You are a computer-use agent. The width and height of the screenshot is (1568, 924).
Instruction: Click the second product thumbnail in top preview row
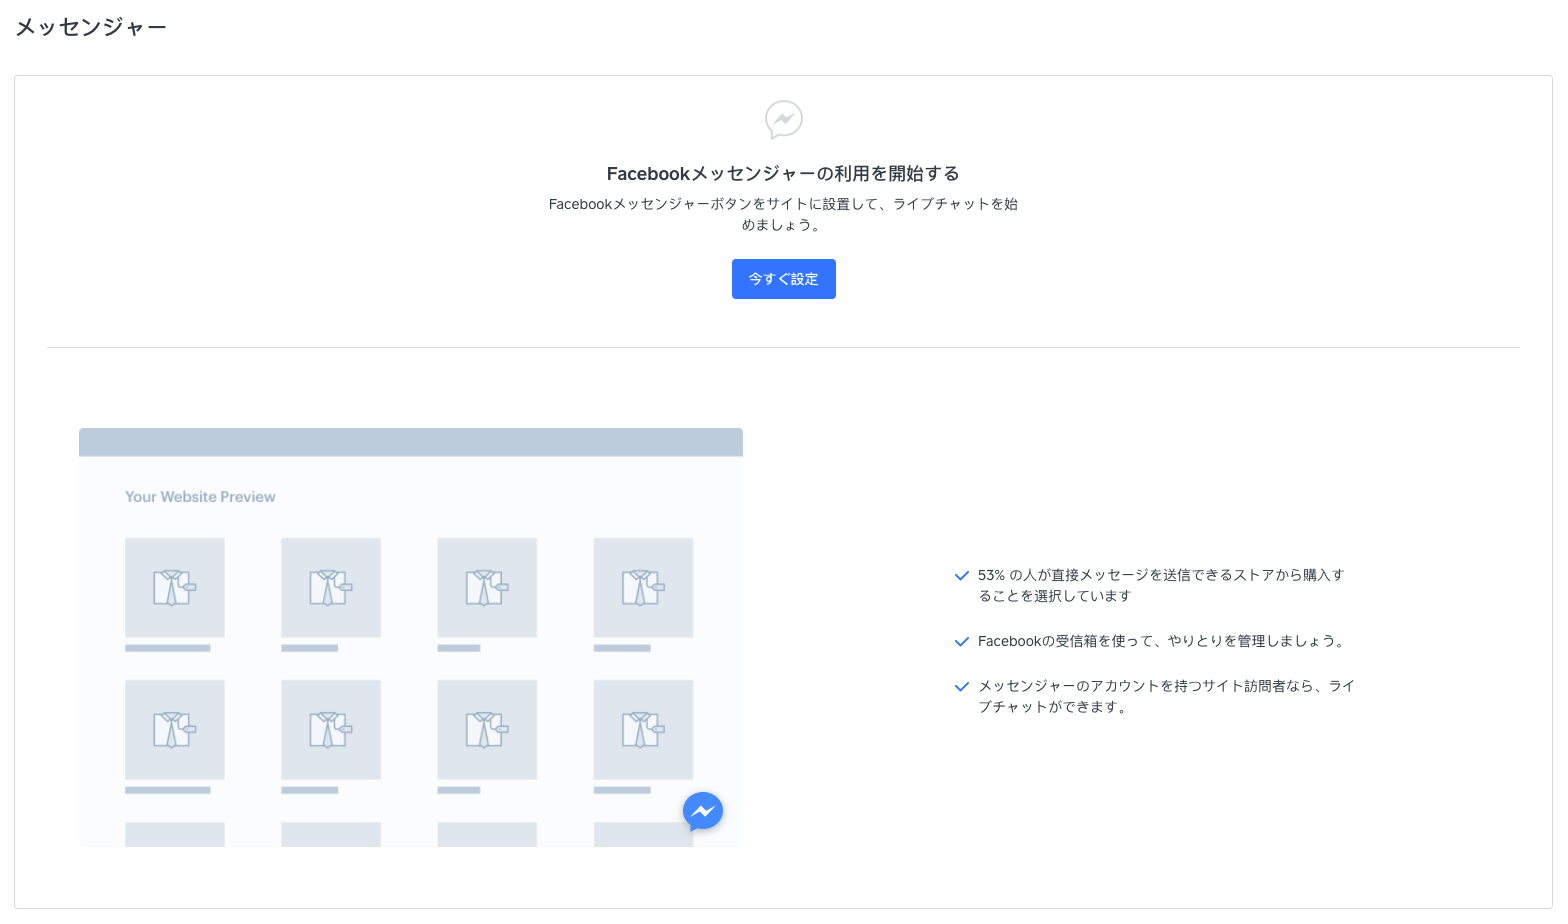tap(331, 588)
